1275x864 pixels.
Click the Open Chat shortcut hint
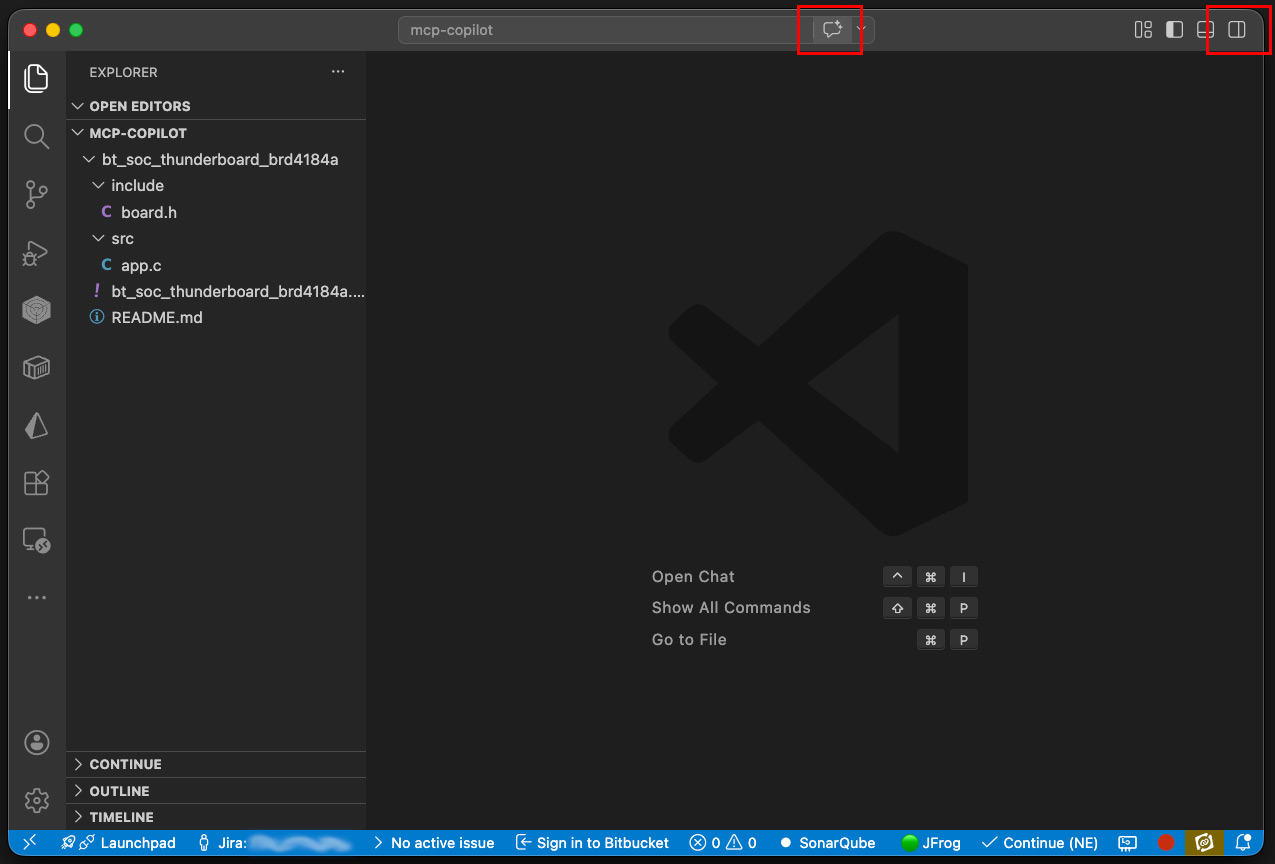click(x=693, y=576)
